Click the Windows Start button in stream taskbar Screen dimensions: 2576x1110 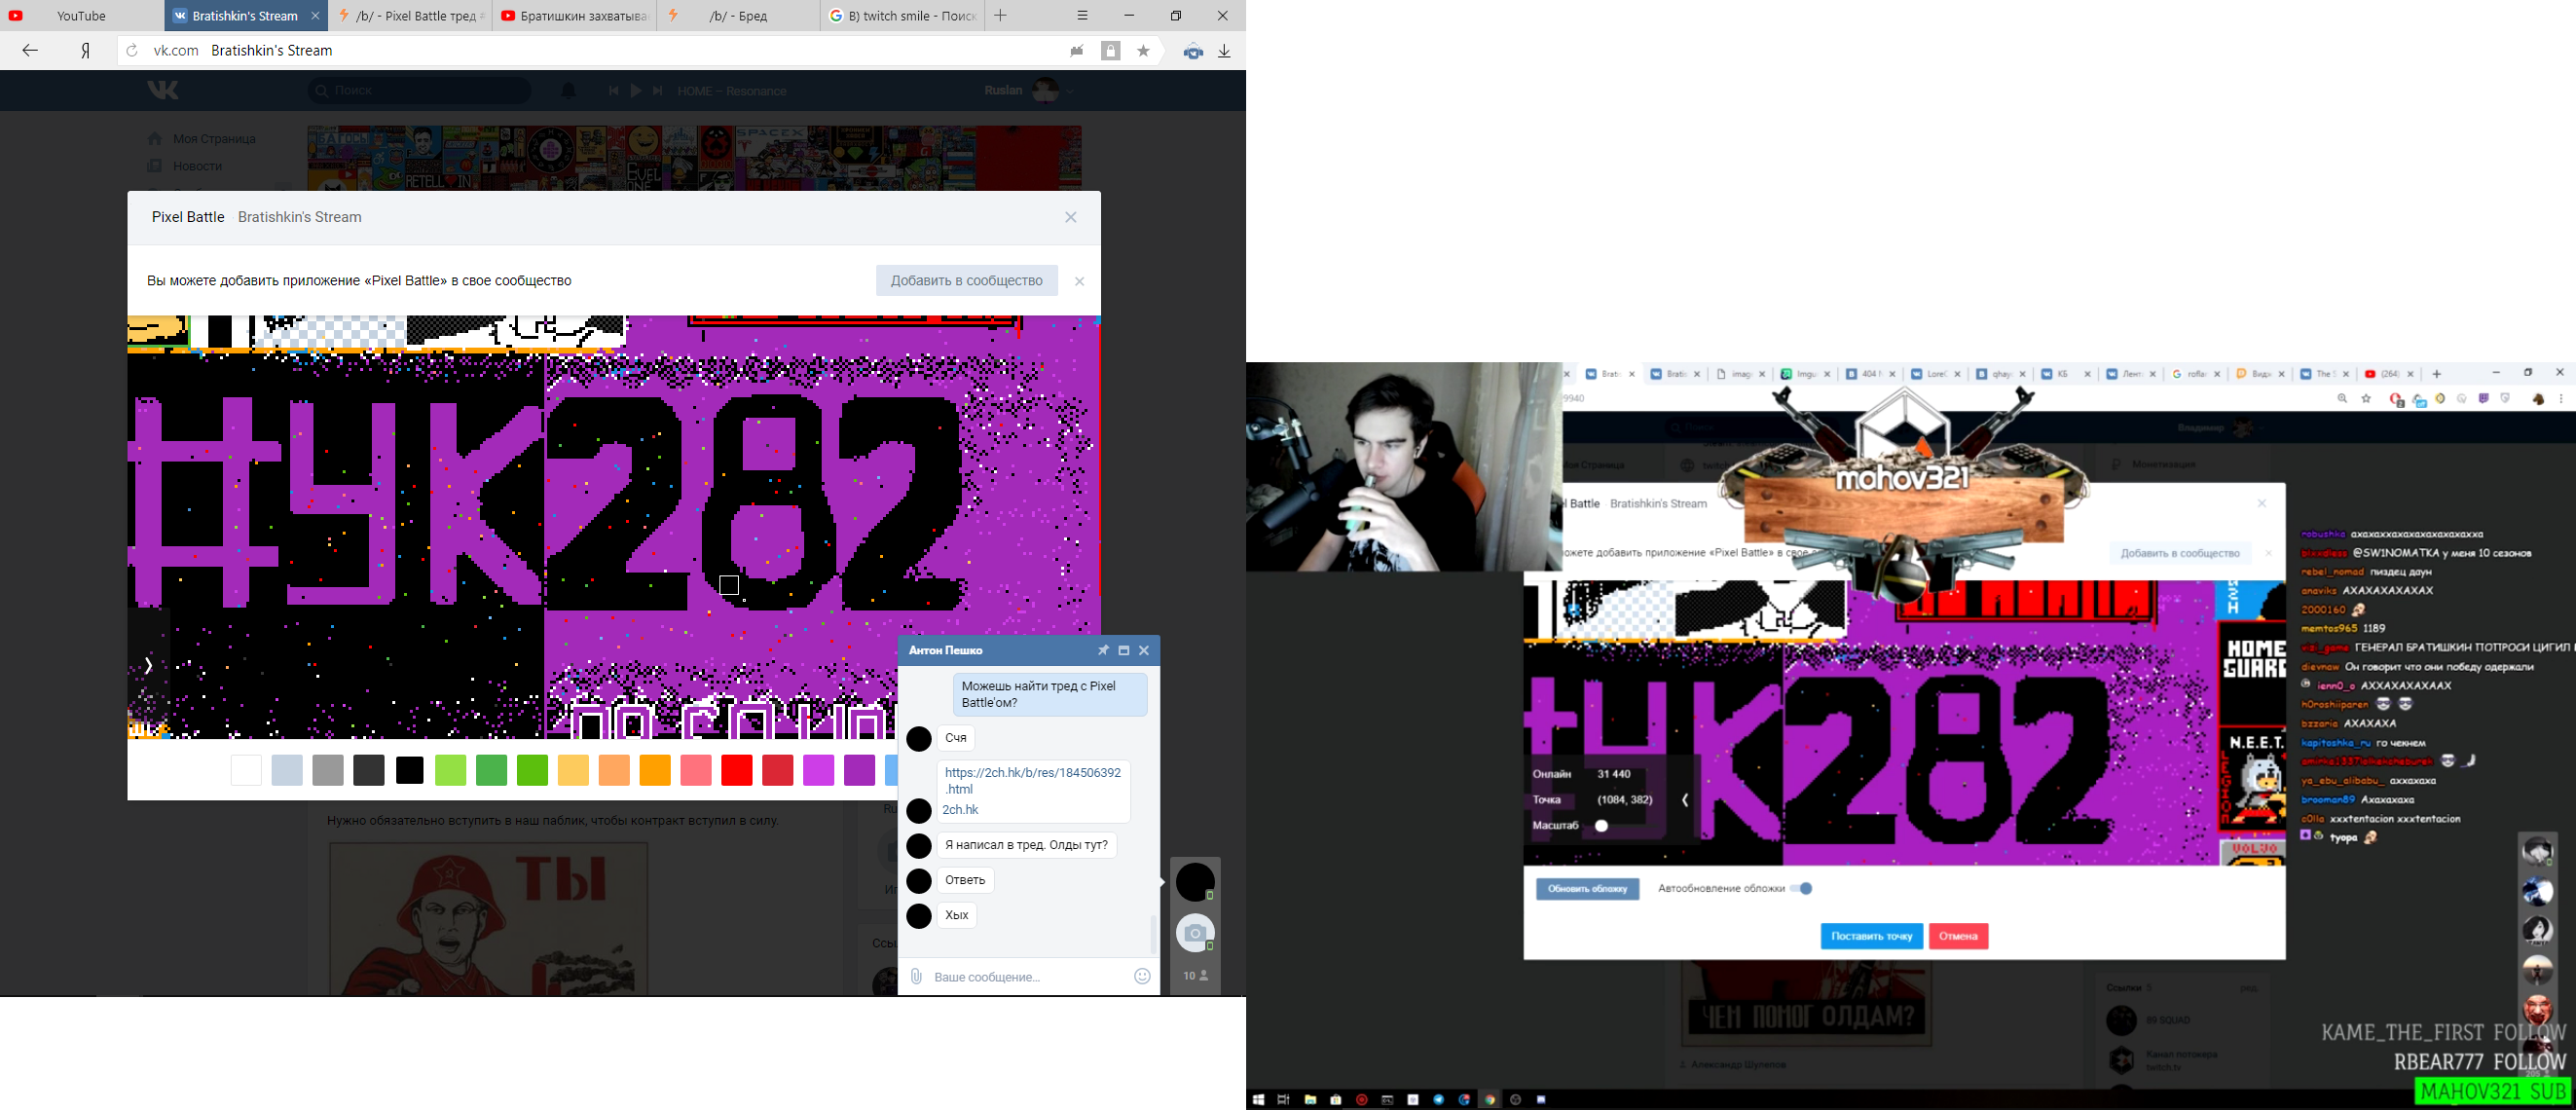click(x=1258, y=1100)
